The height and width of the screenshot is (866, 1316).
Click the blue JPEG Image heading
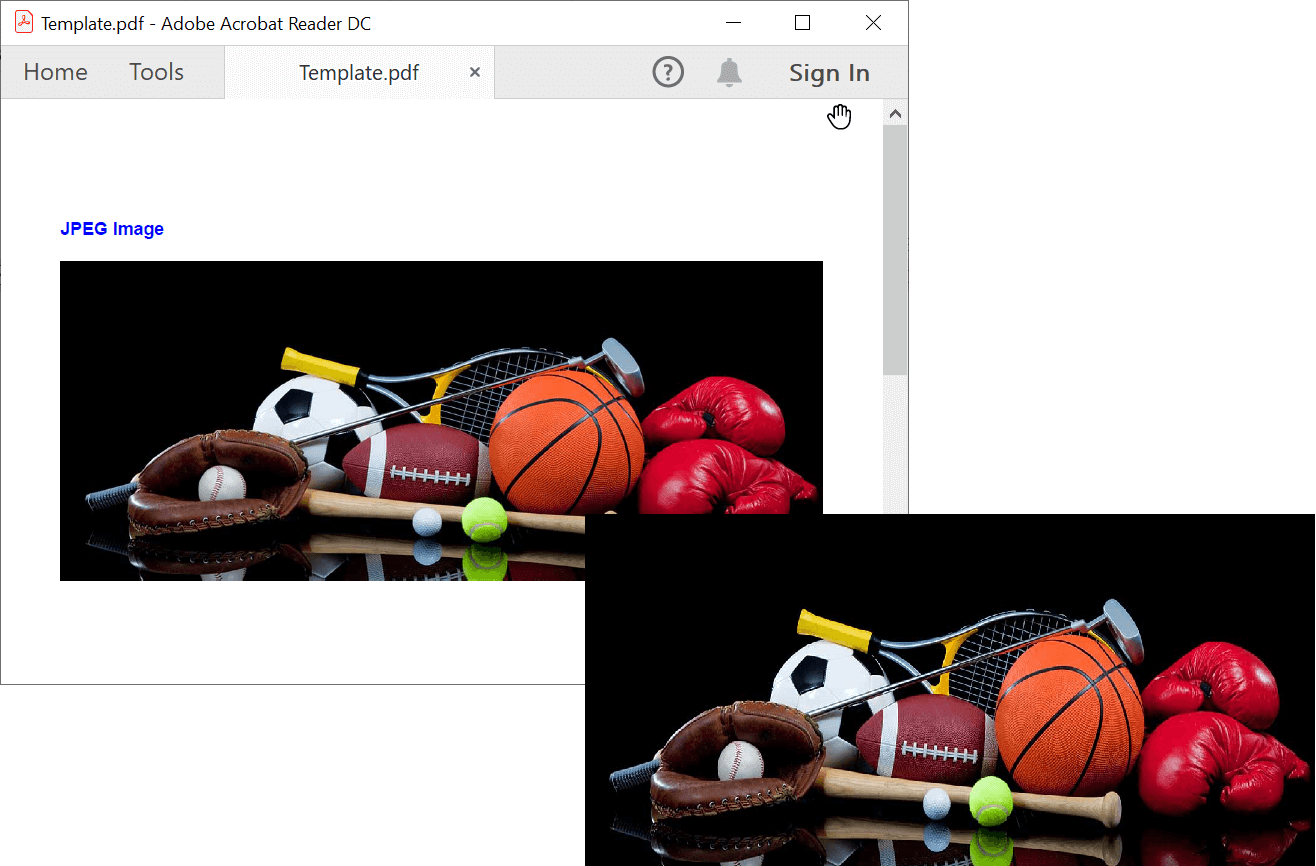(x=112, y=229)
